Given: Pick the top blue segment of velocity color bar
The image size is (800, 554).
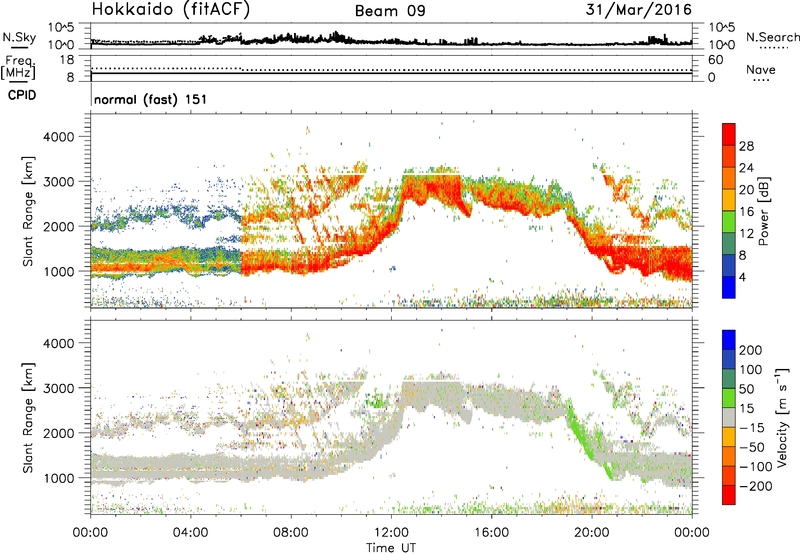Looking at the screenshot, I should click(729, 340).
